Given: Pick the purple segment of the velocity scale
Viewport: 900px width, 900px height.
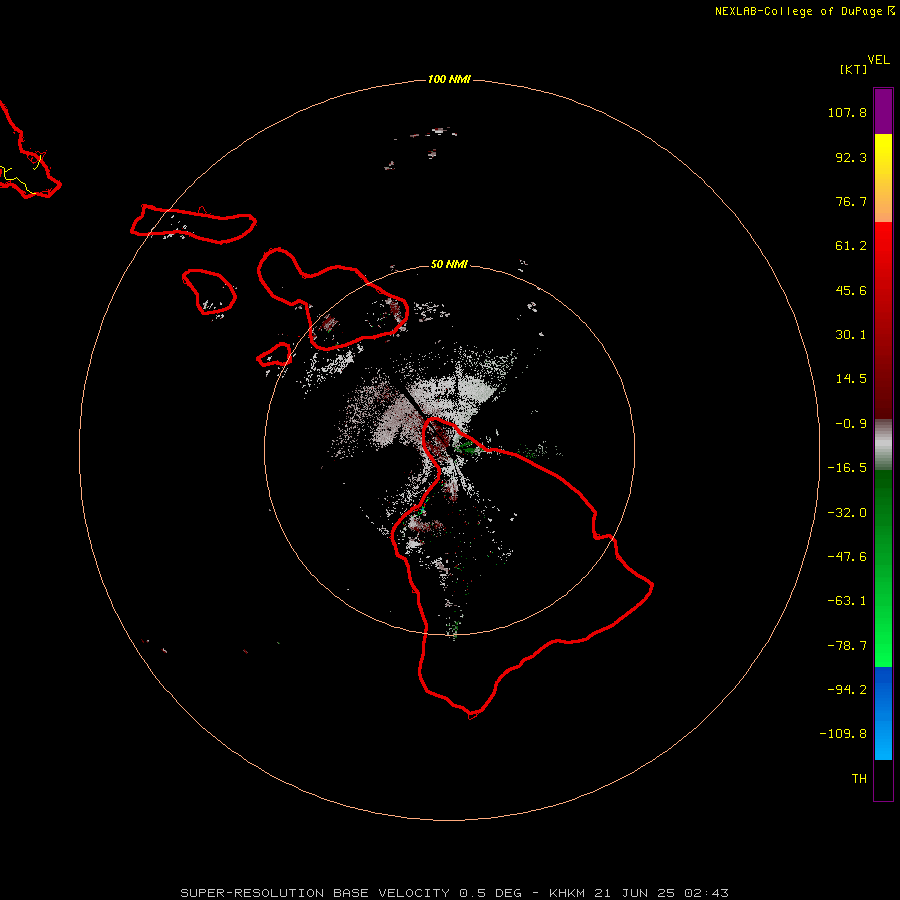Looking at the screenshot, I should [883, 112].
